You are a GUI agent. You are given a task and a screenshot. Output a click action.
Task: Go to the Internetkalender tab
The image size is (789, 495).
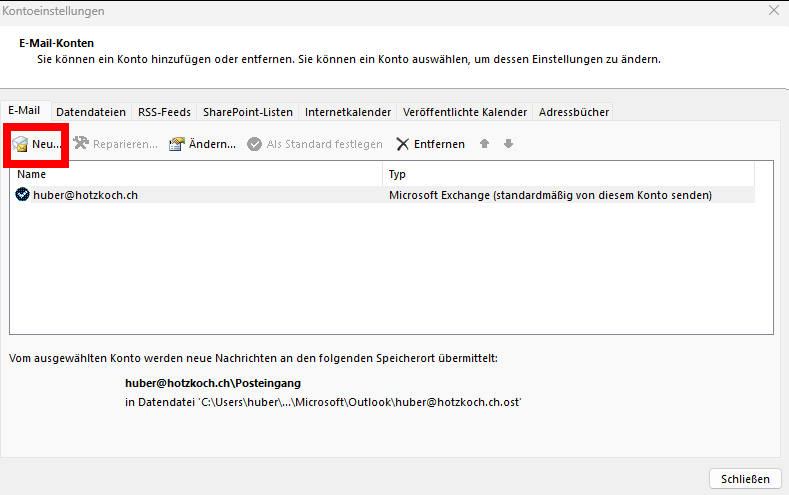(x=349, y=112)
